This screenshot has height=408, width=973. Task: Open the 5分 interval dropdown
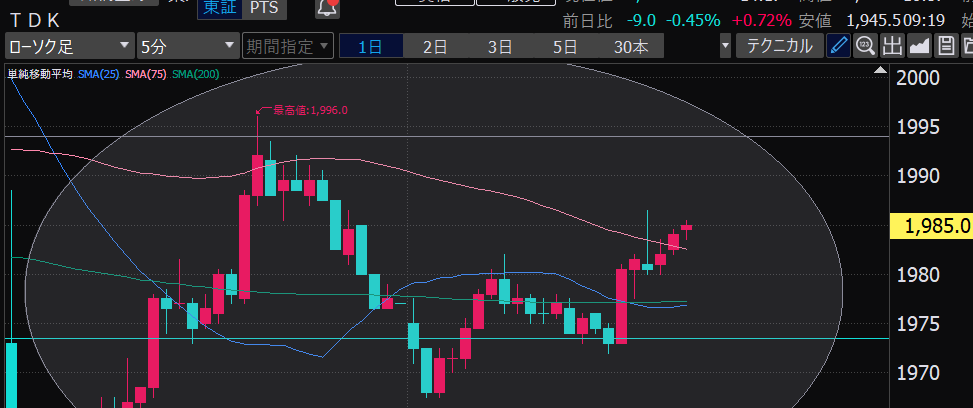(186, 46)
